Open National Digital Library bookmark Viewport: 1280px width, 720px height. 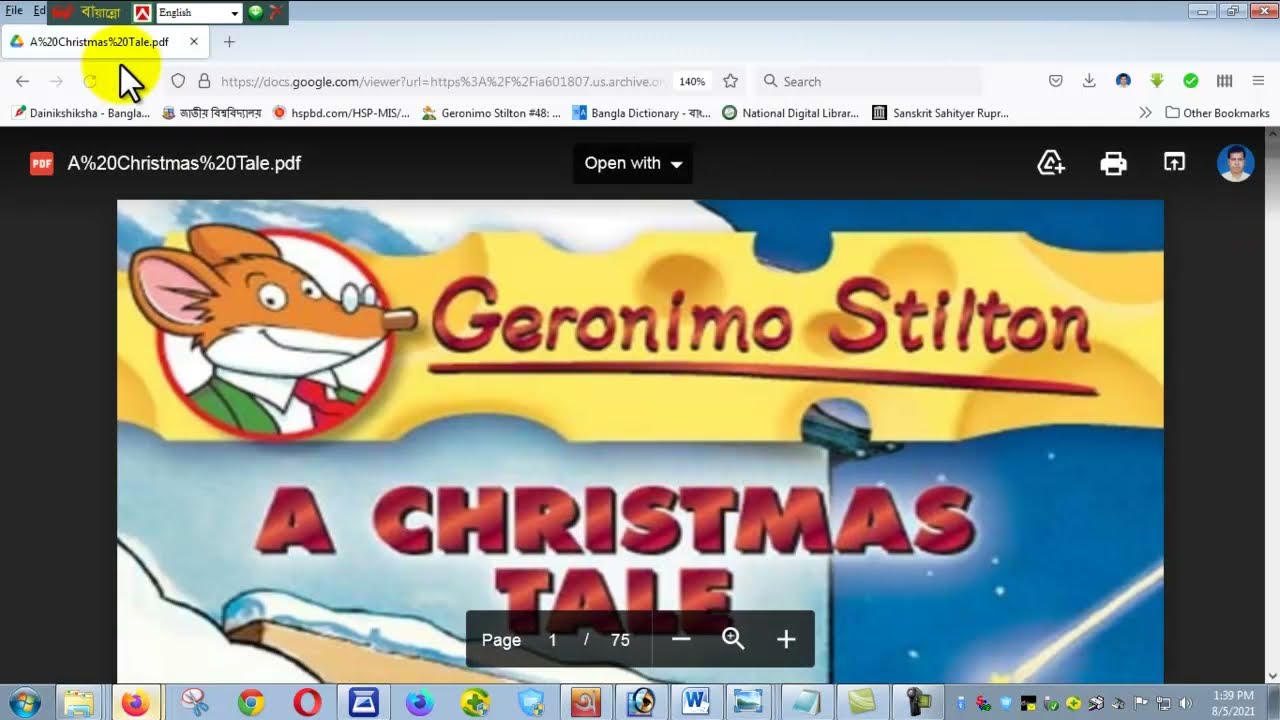(791, 113)
